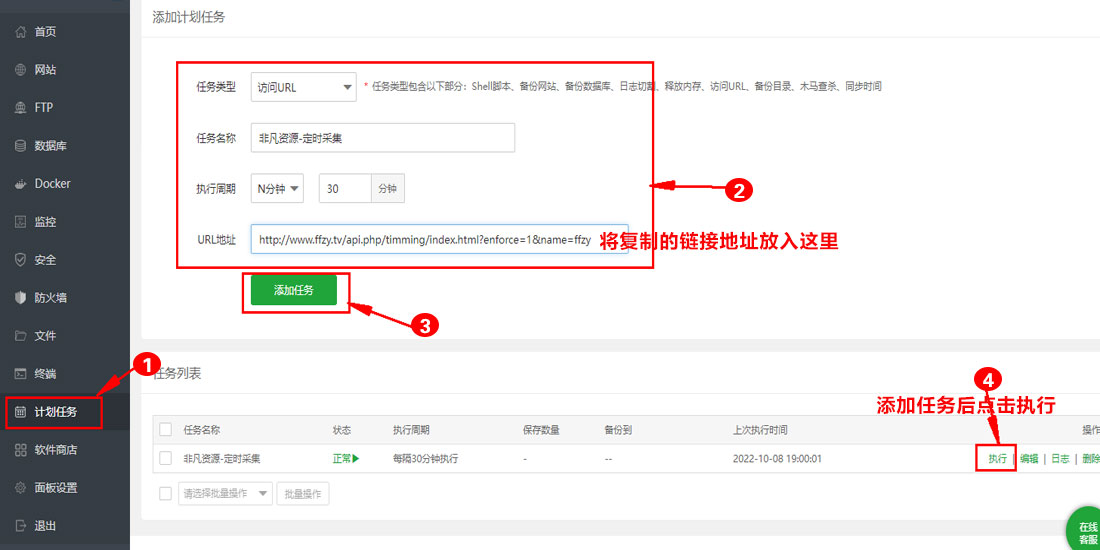
Task: Open the 任务类型 访问URL dropdown
Action: click(x=303, y=87)
